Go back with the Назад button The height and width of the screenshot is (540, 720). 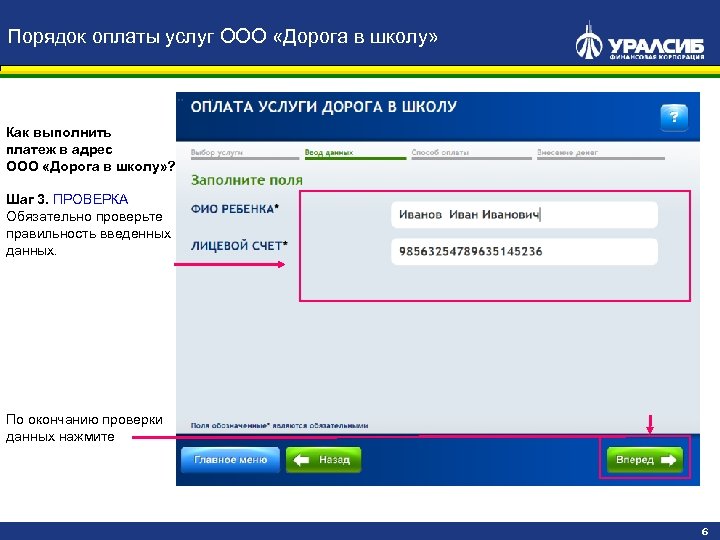point(323,460)
